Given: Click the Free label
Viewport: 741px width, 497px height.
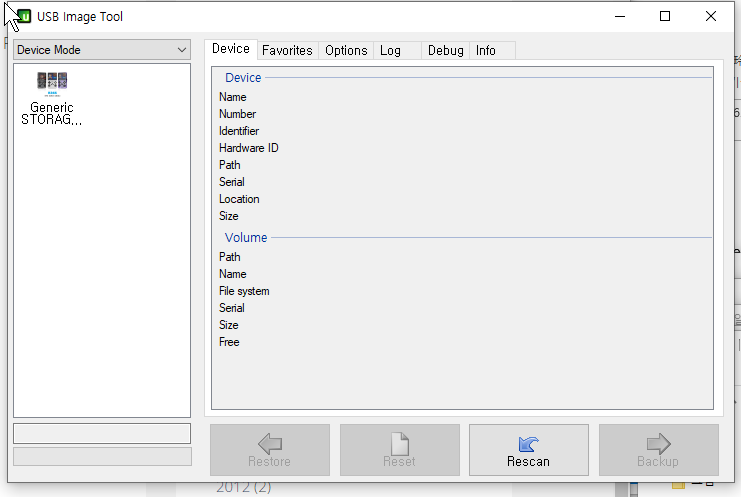Looking at the screenshot, I should (229, 342).
